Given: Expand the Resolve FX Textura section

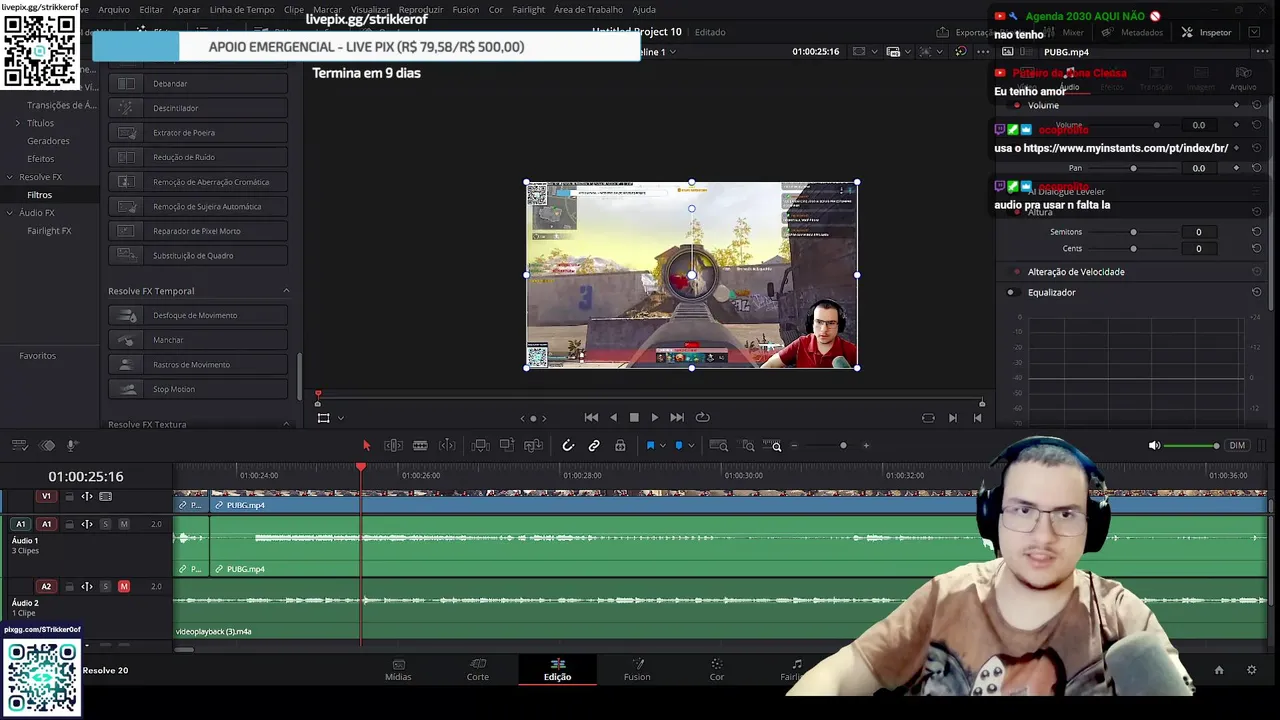Looking at the screenshot, I should [286, 425].
